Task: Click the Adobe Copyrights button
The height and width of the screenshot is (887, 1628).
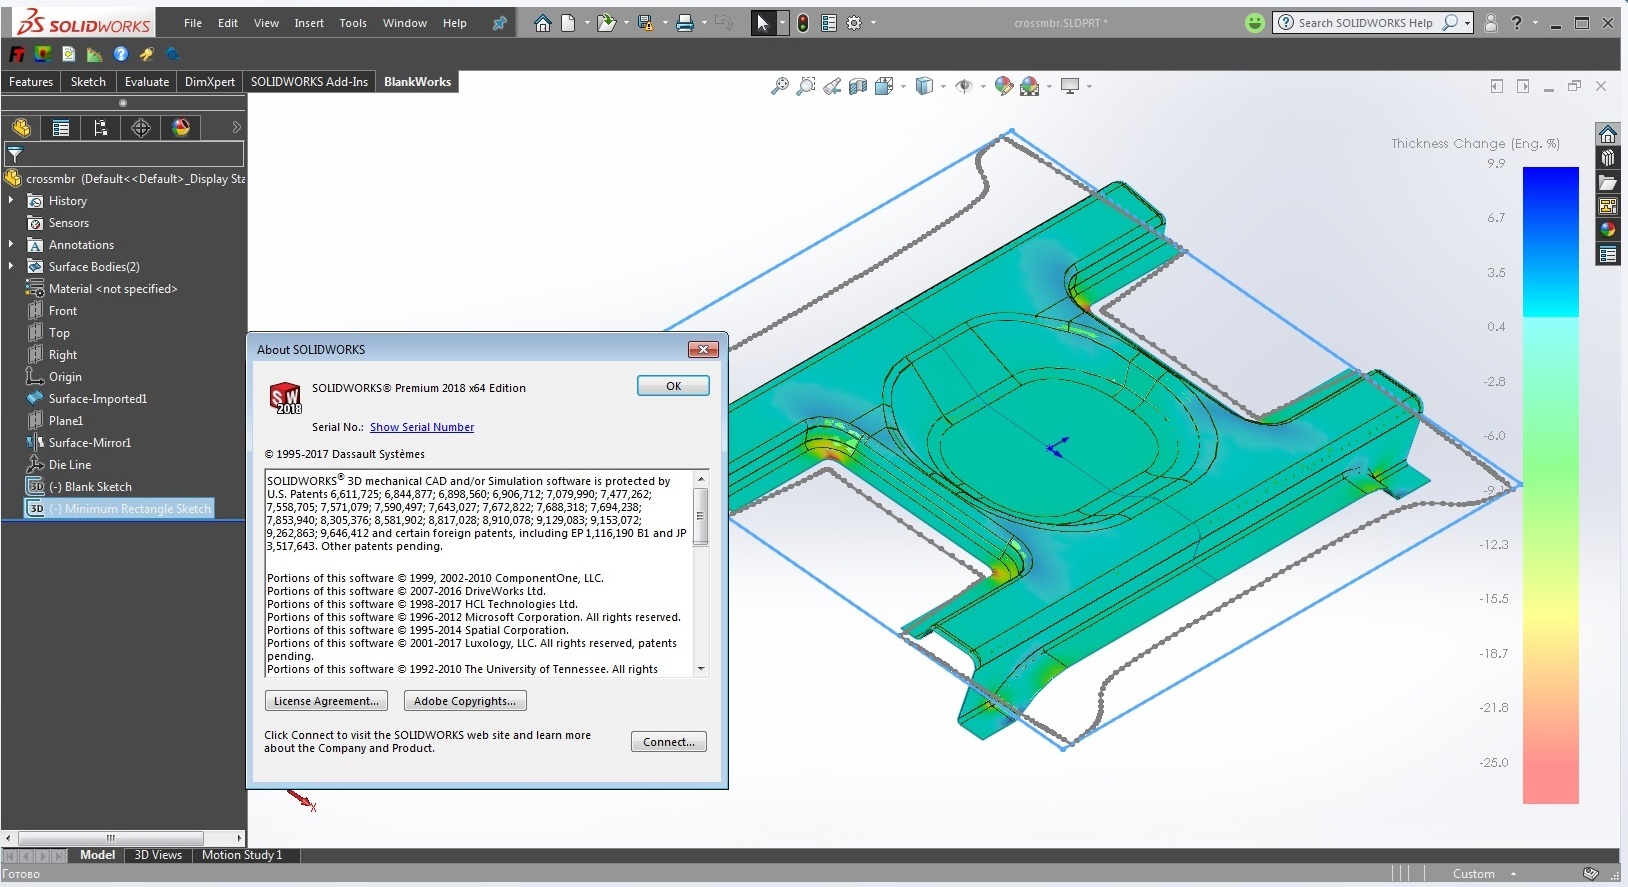Action: (465, 701)
